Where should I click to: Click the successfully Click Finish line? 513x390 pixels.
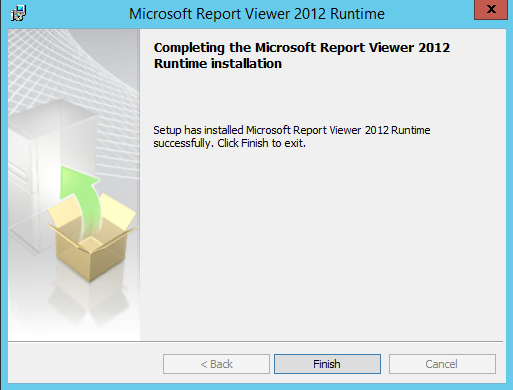coord(229,143)
